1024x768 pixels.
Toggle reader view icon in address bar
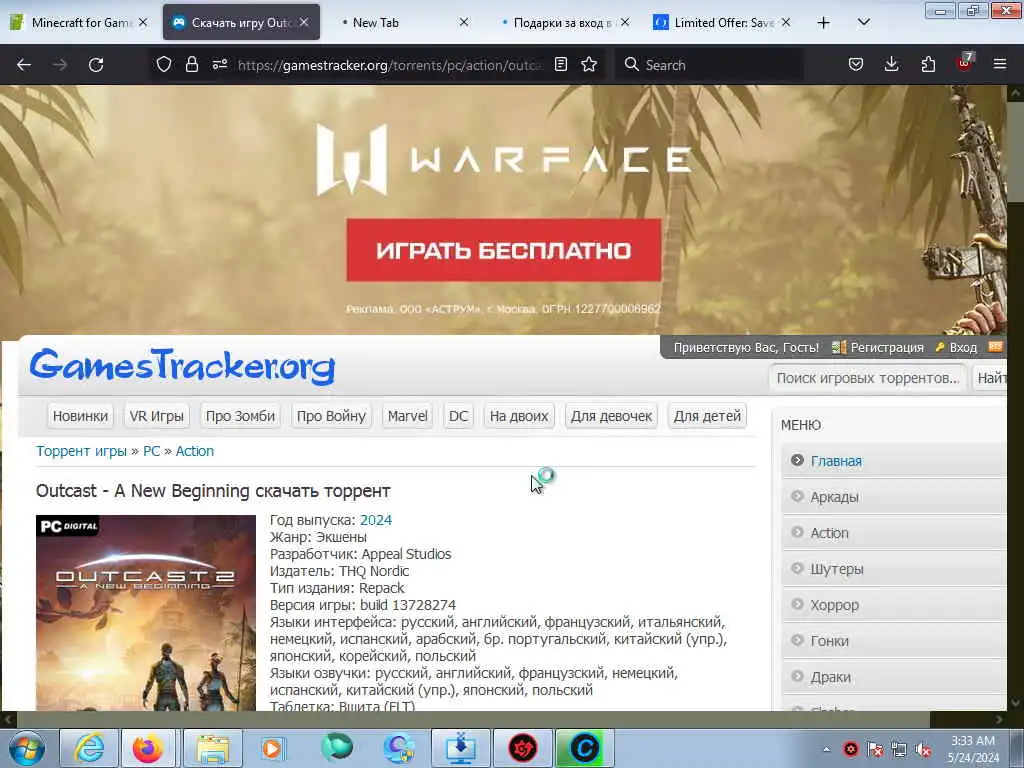(560, 64)
